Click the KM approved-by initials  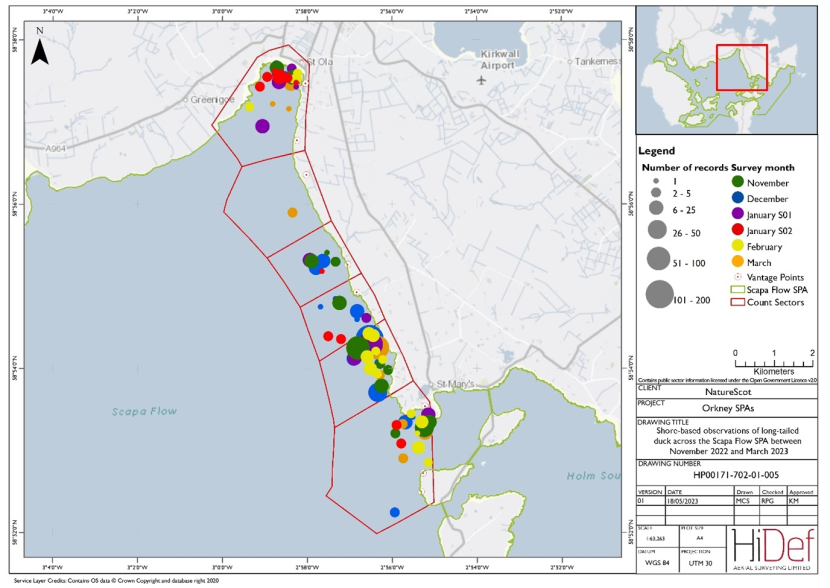793,500
